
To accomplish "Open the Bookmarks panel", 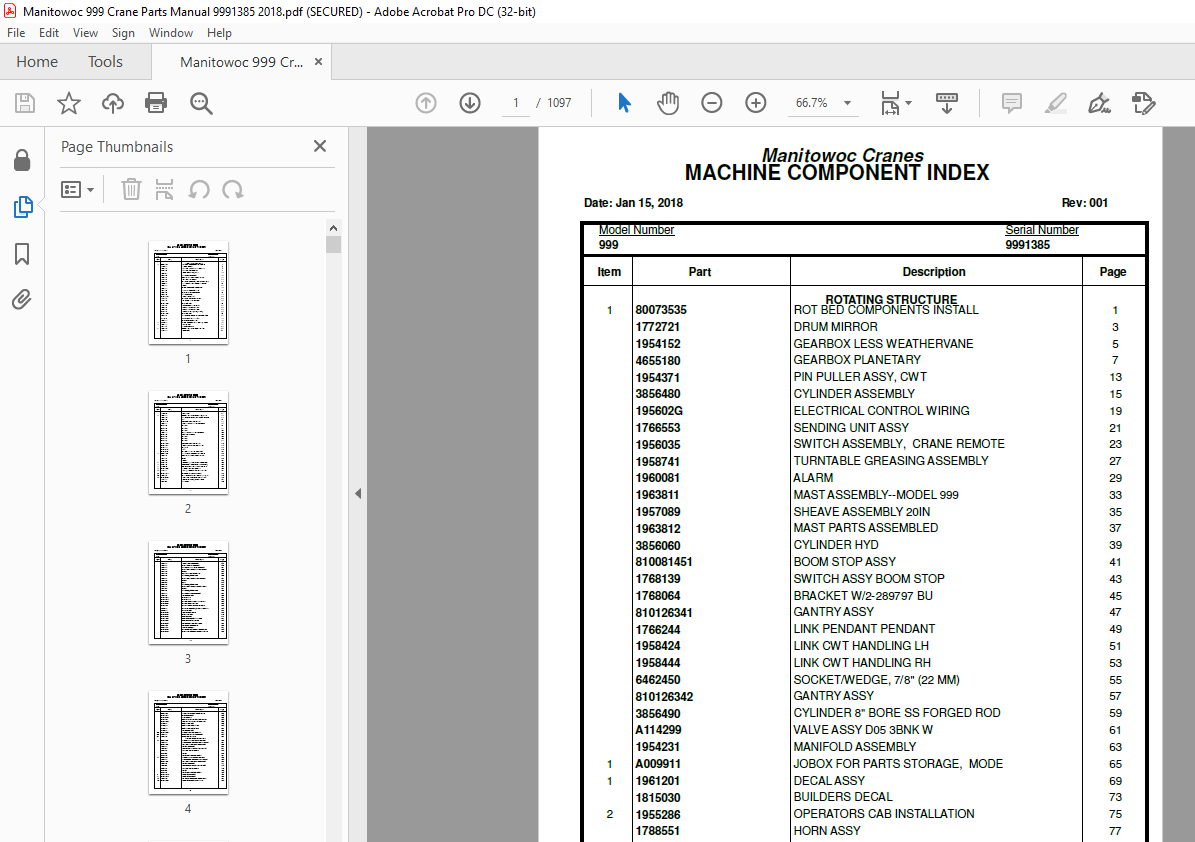I will (22, 254).
